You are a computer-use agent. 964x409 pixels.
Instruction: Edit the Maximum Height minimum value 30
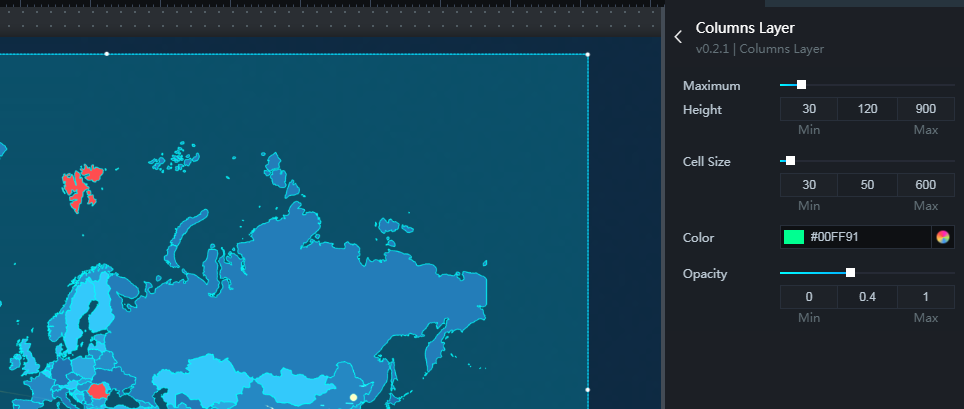pyautogui.click(x=809, y=109)
